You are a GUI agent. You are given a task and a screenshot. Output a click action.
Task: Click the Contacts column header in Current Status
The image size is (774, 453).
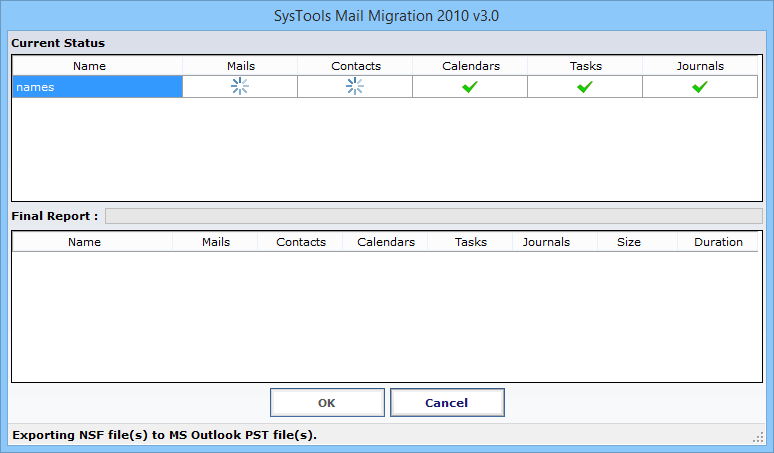(x=355, y=66)
